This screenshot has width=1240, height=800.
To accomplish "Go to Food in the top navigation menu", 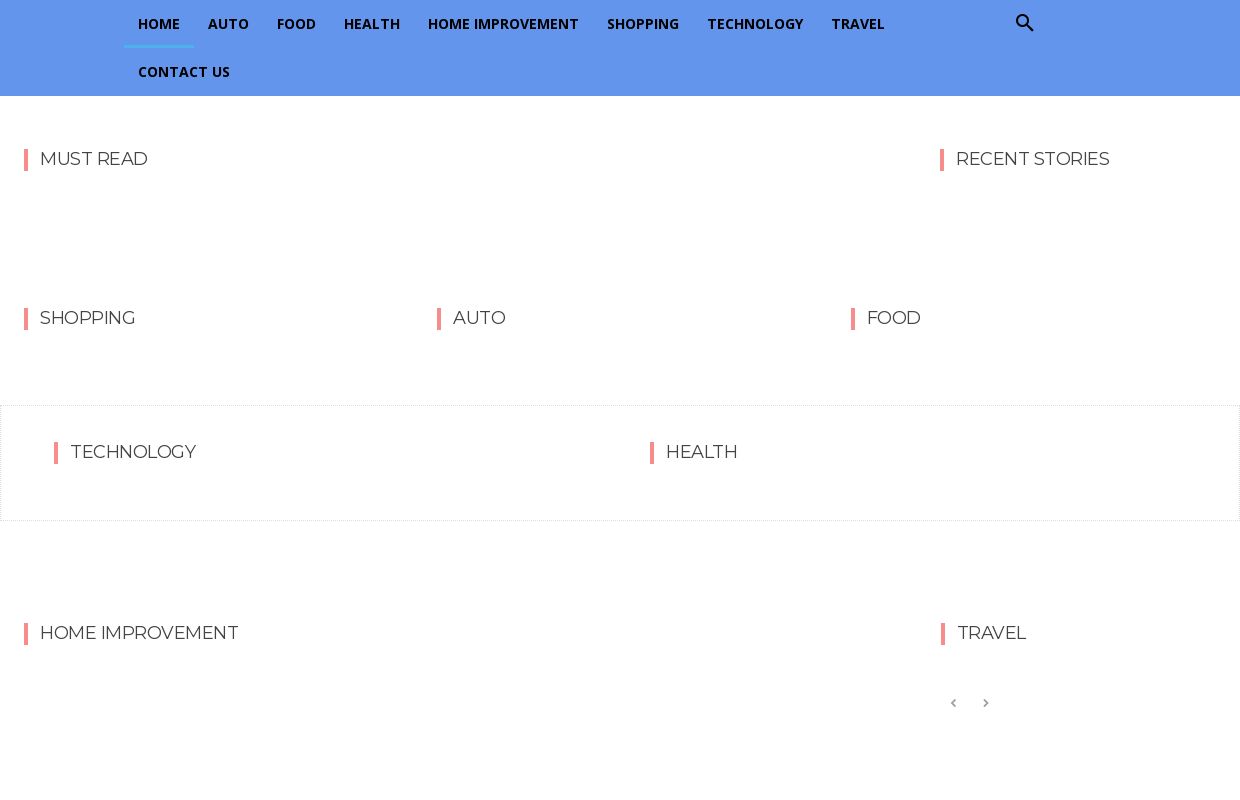I will [296, 24].
